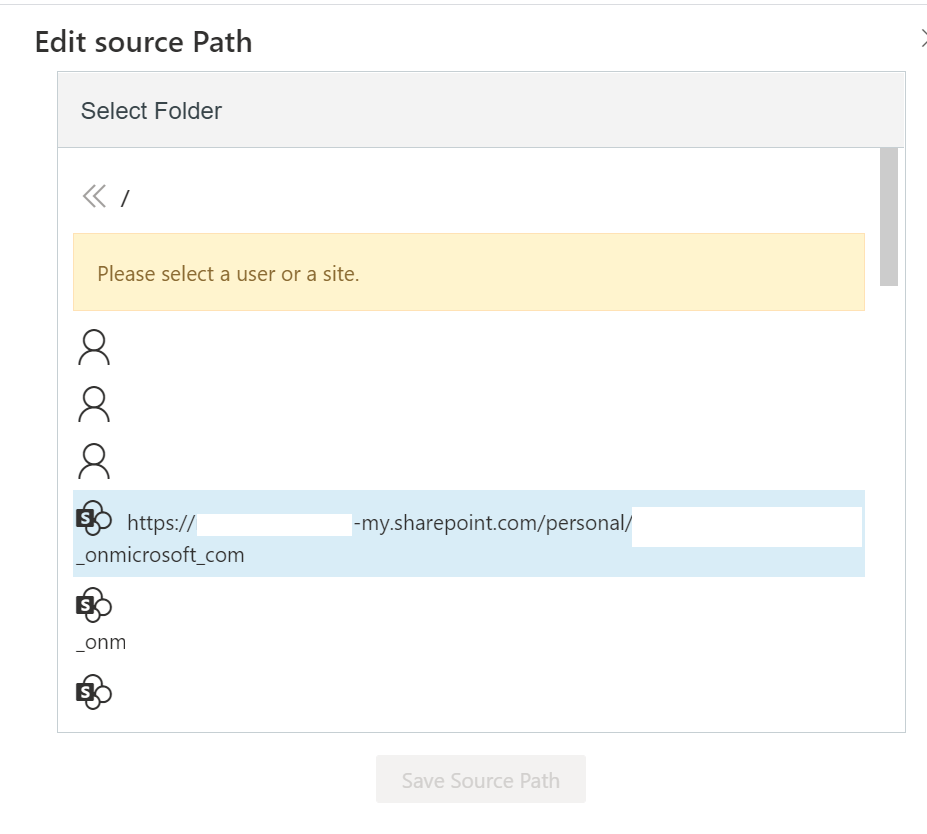The height and width of the screenshot is (834, 927).
Task: Click SharePoint icon above _onm text
Action: pyautogui.click(x=94, y=605)
